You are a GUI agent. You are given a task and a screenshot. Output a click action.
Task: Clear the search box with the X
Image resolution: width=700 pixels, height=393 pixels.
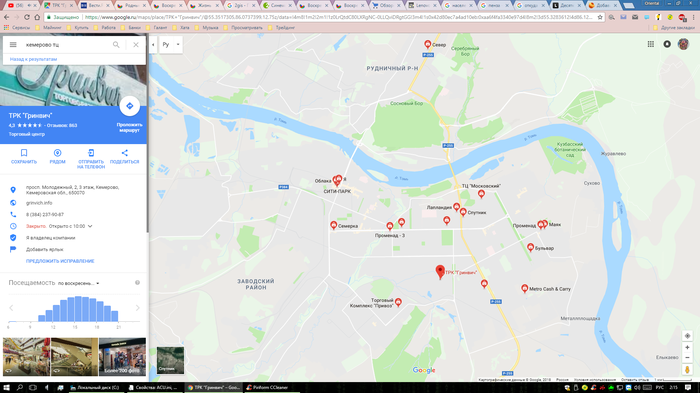(x=136, y=45)
